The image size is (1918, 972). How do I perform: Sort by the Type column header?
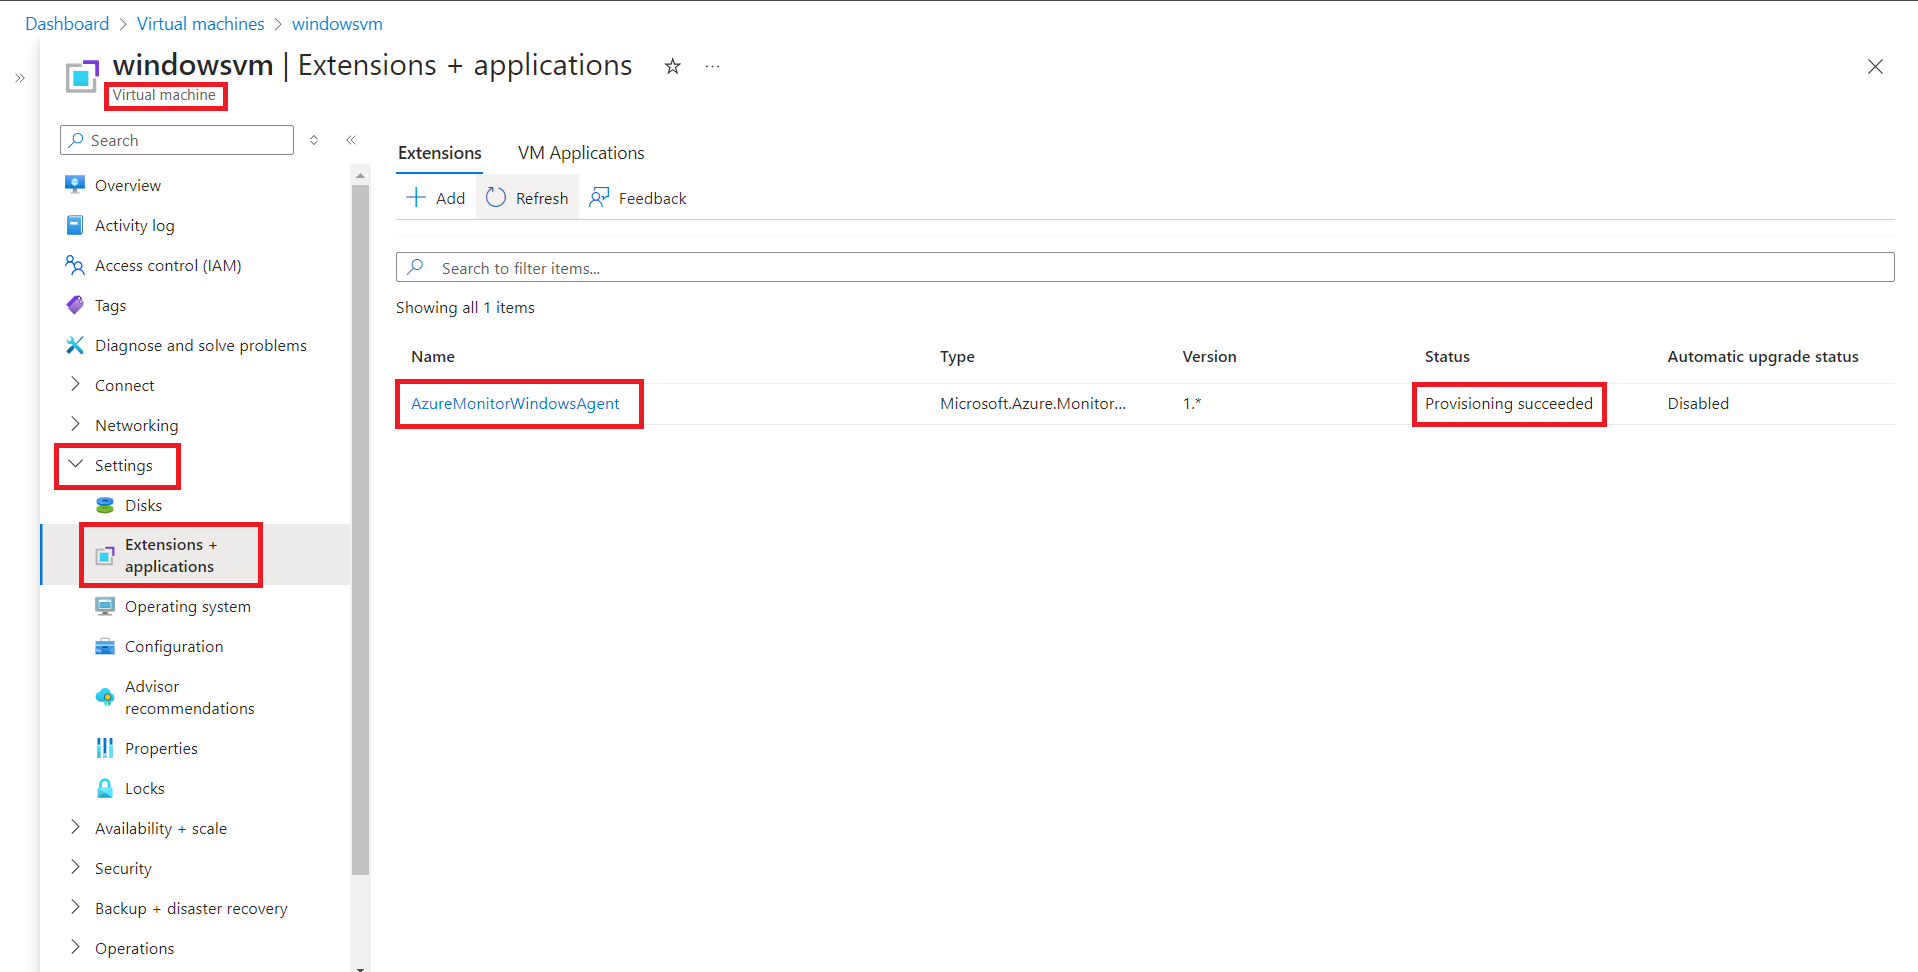(x=957, y=356)
